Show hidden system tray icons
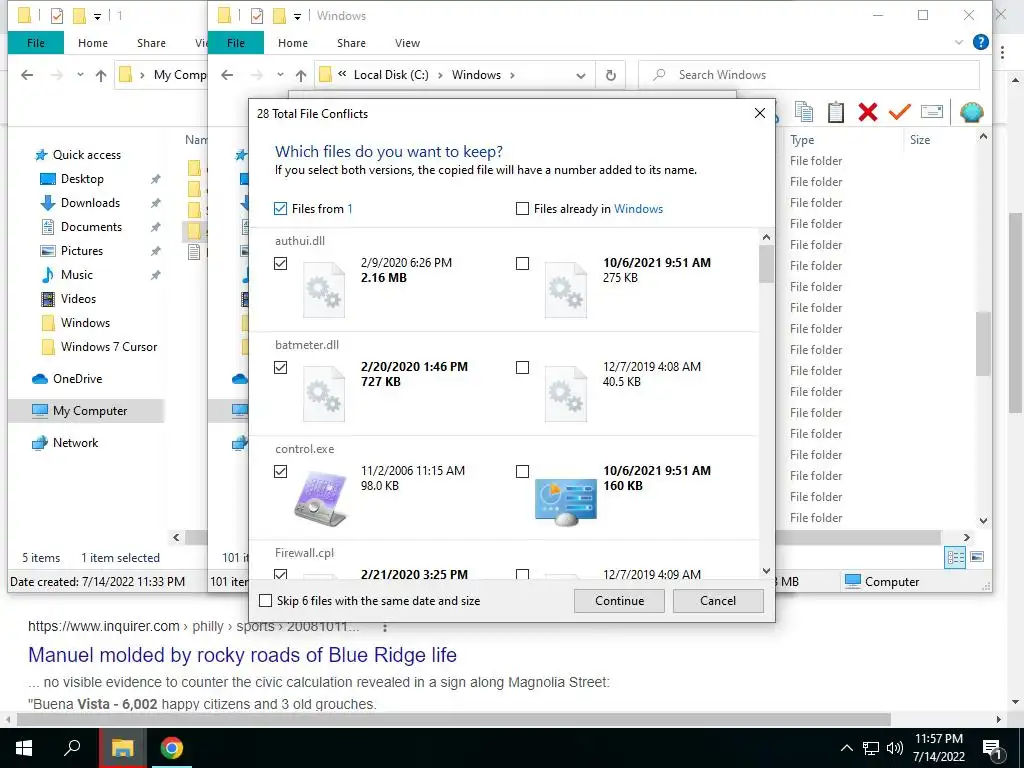 point(846,748)
